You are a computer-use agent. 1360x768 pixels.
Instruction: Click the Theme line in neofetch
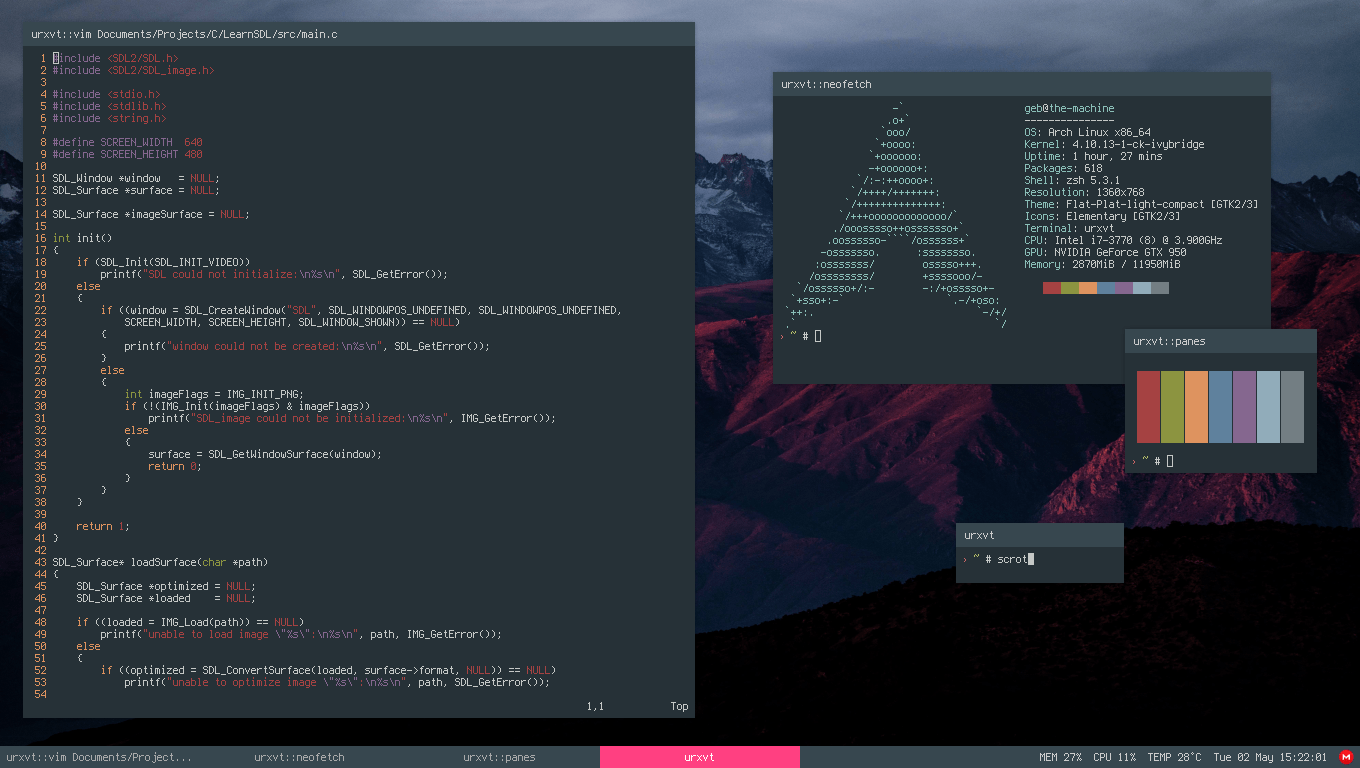tap(1141, 204)
